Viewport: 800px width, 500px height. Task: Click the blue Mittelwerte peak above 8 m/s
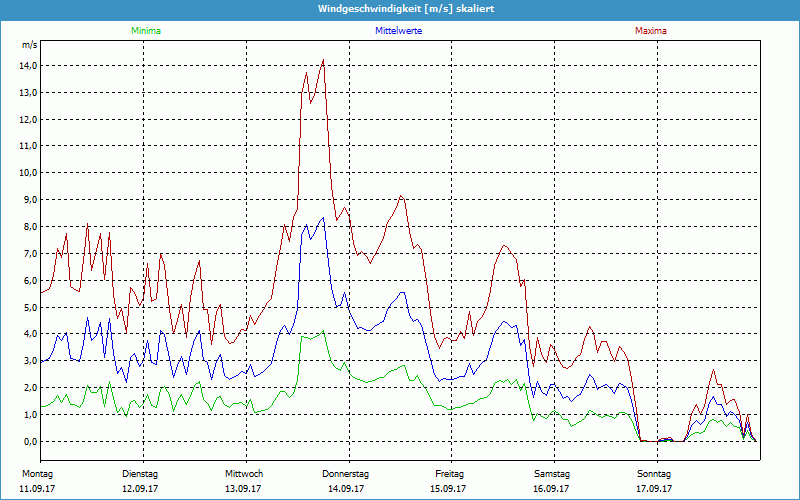(x=323, y=218)
